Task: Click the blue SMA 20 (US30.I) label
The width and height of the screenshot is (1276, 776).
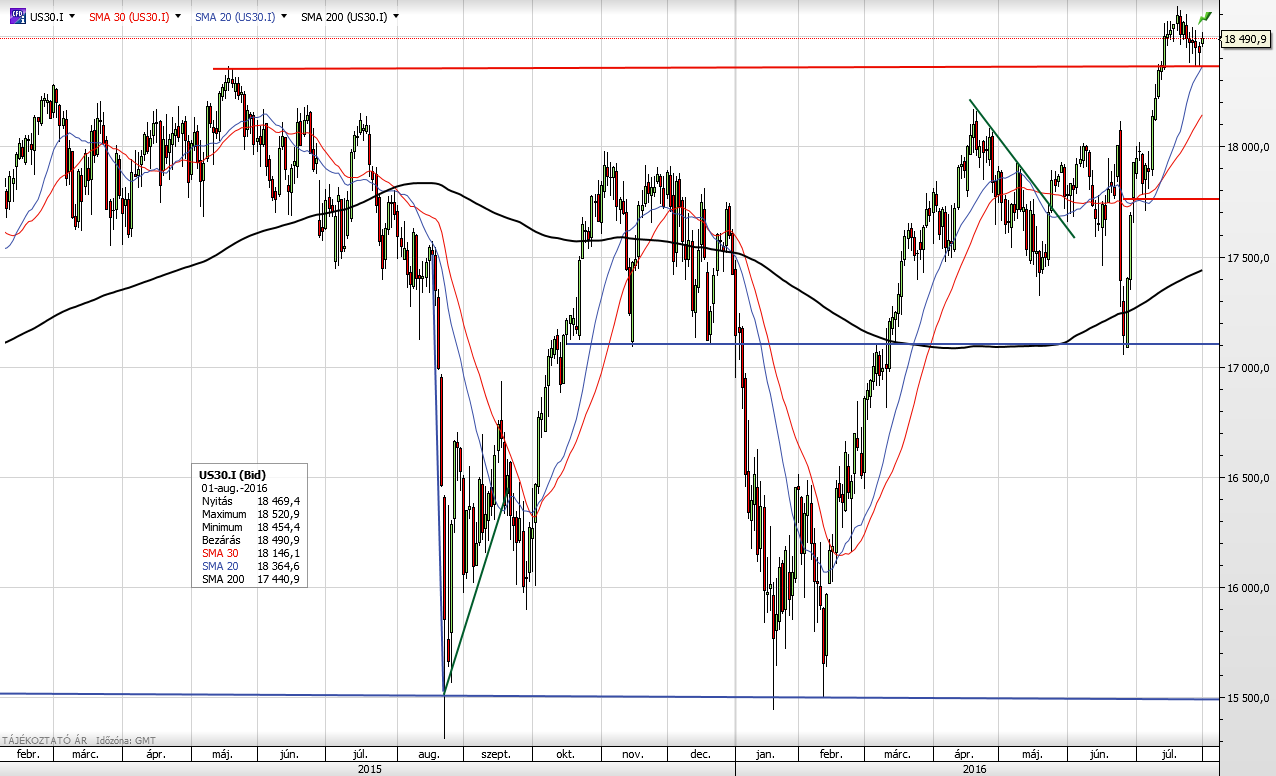Action: coord(235,17)
